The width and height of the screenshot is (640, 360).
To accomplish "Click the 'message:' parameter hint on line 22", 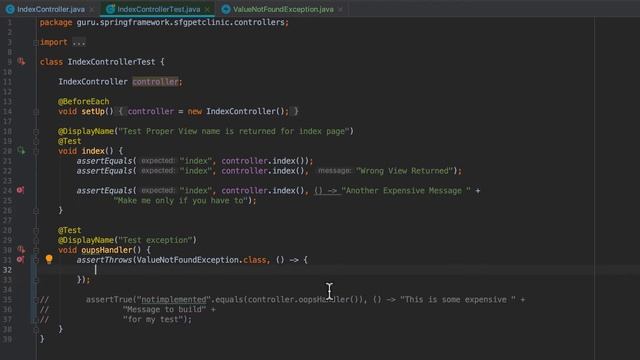I will click(335, 171).
